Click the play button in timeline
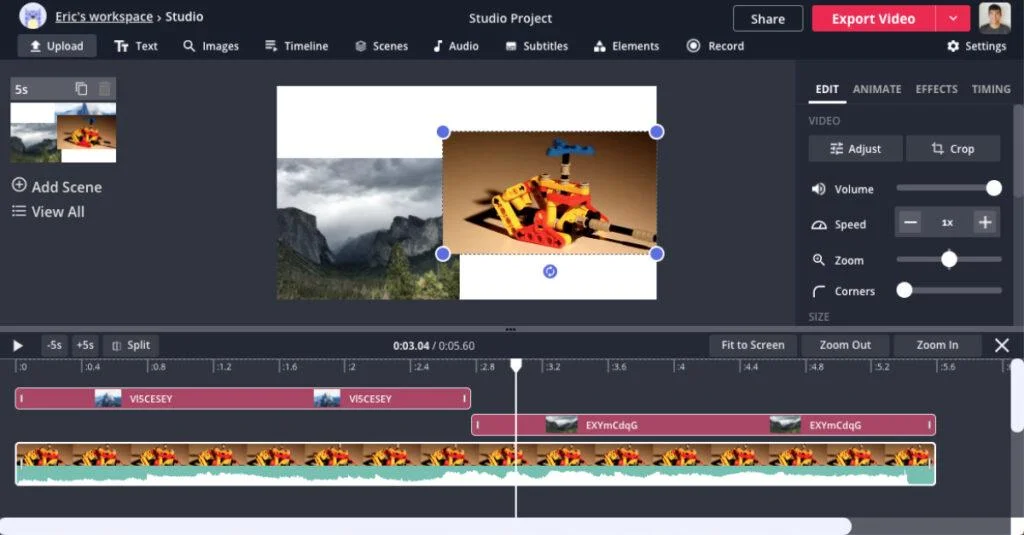Image resolution: width=1024 pixels, height=535 pixels. pos(18,345)
